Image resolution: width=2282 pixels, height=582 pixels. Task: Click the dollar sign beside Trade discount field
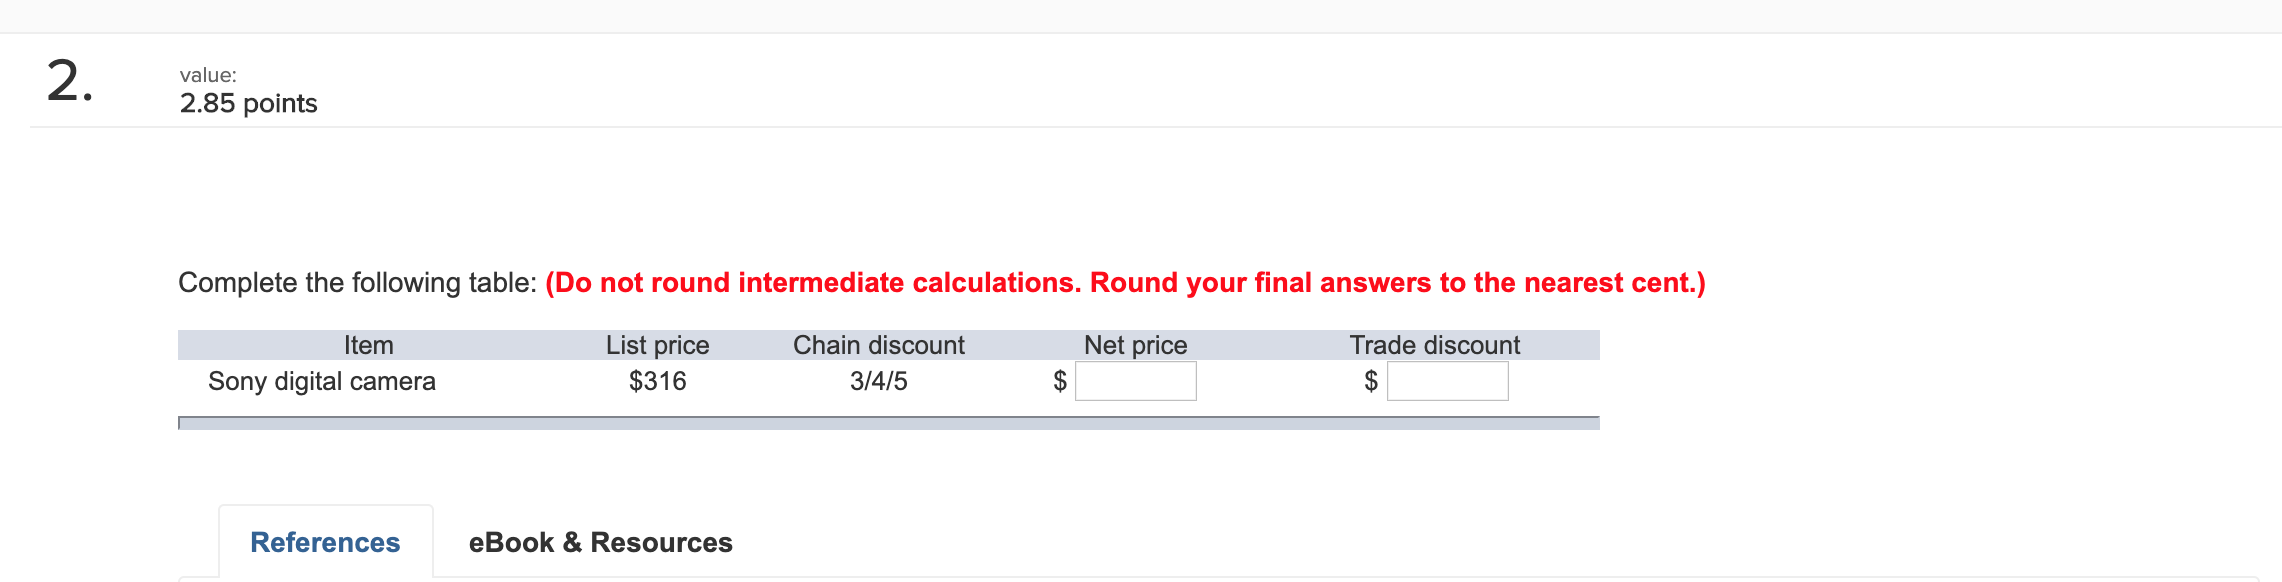(x=1370, y=381)
